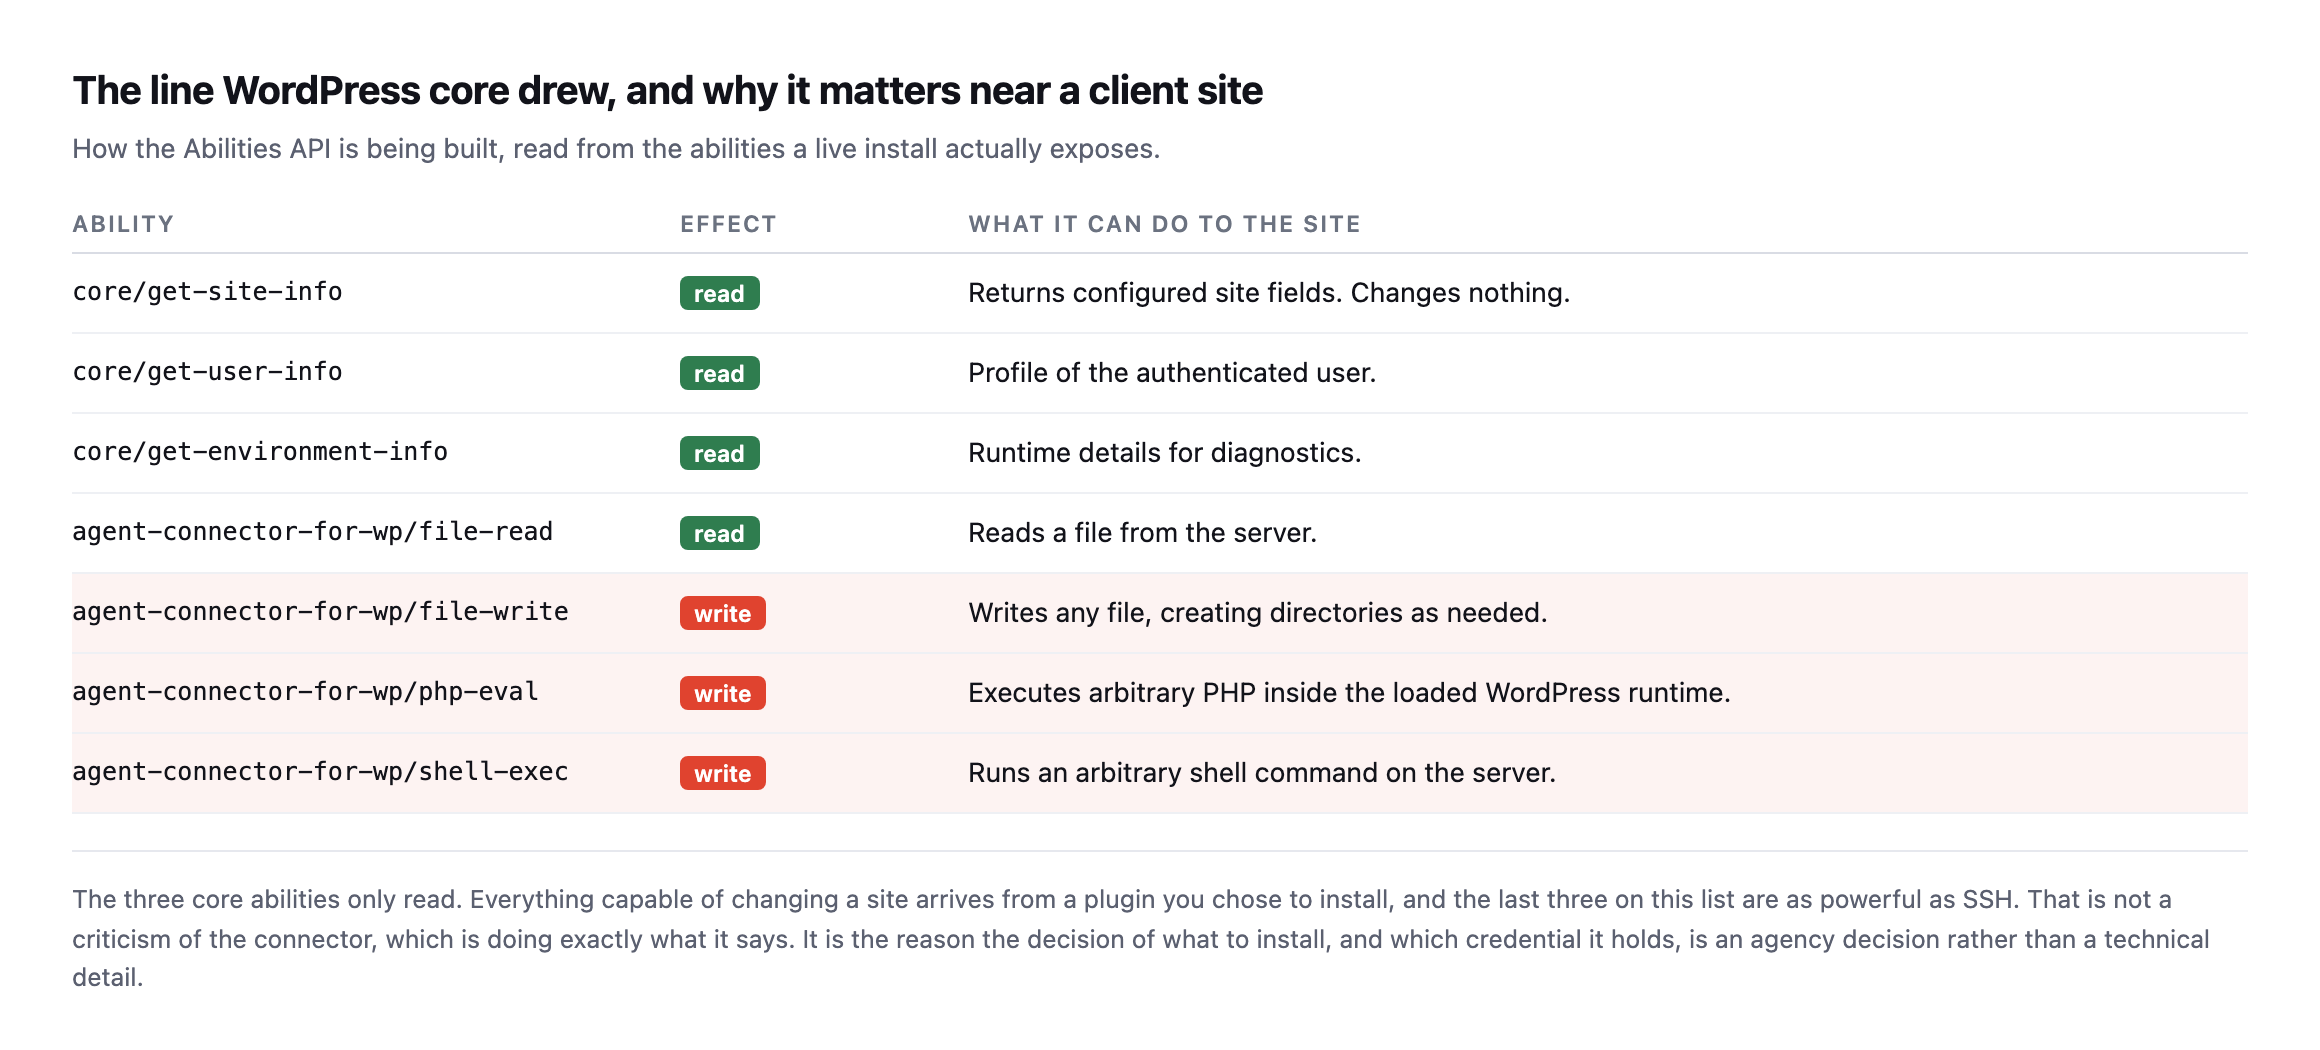Screen dimensions: 2320x1050
Task: Select agent-connector-for-wp/shell-exec ability name
Action: coord(320,772)
